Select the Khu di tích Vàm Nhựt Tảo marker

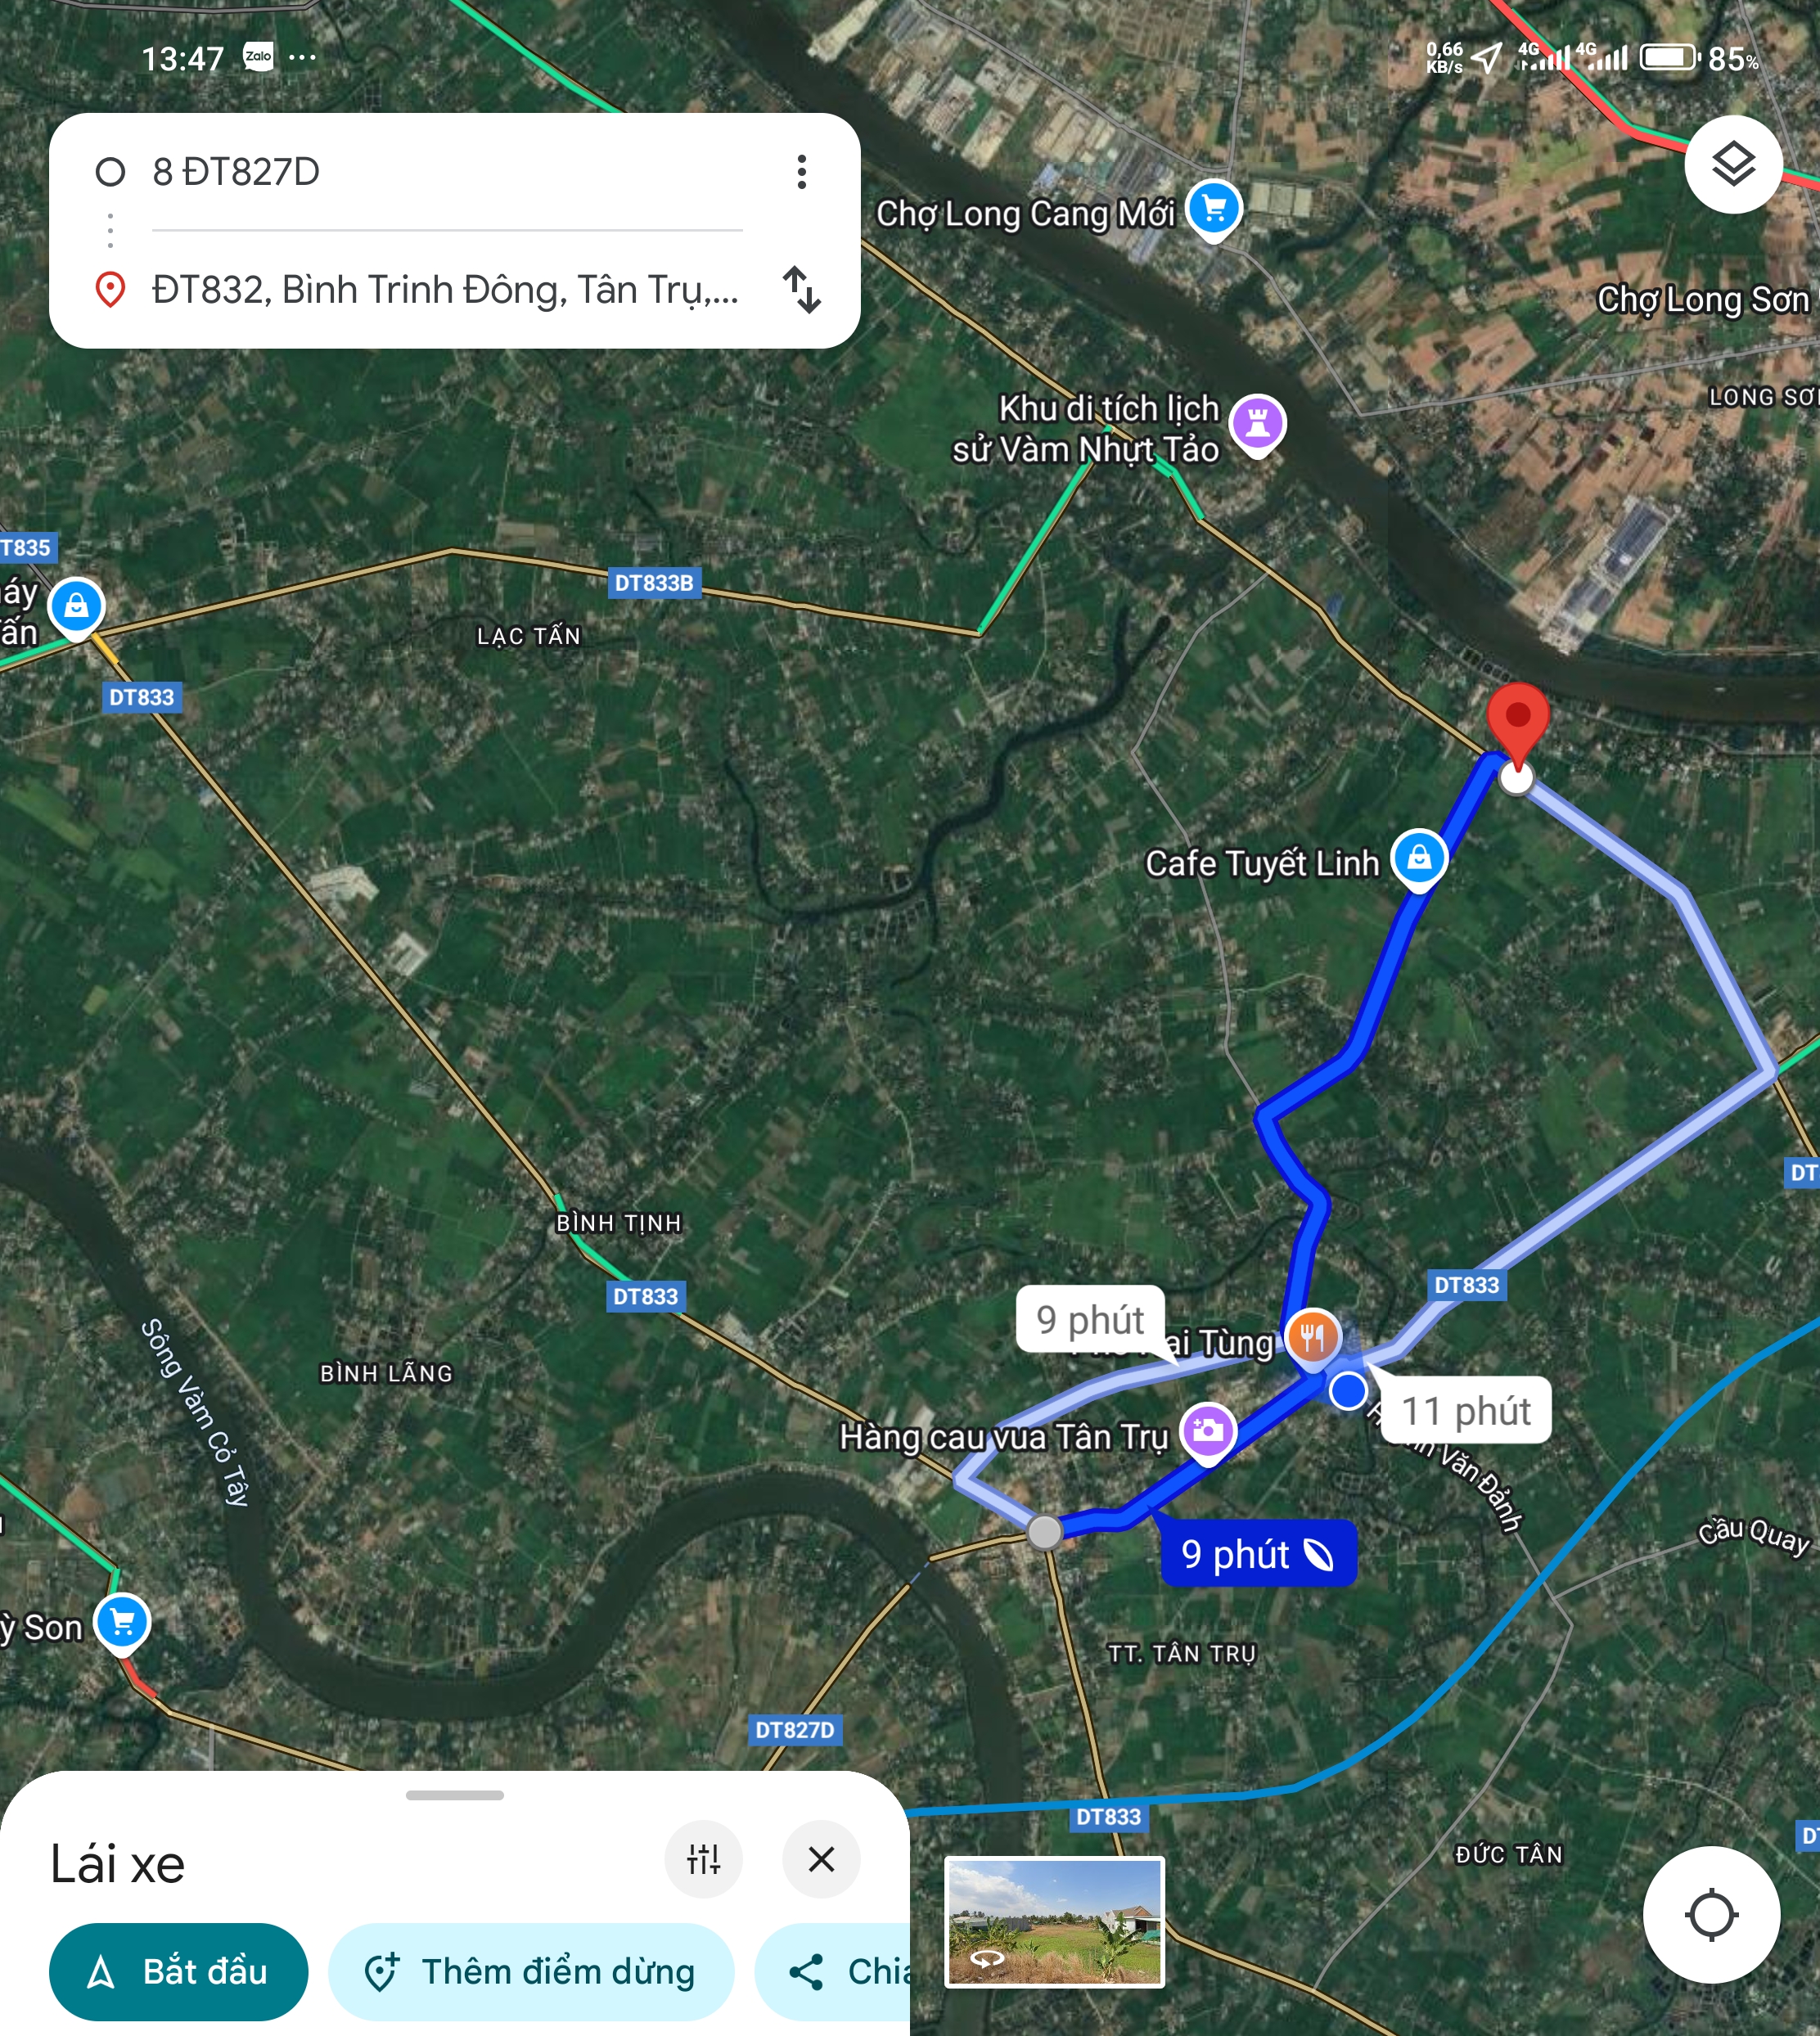1257,425
